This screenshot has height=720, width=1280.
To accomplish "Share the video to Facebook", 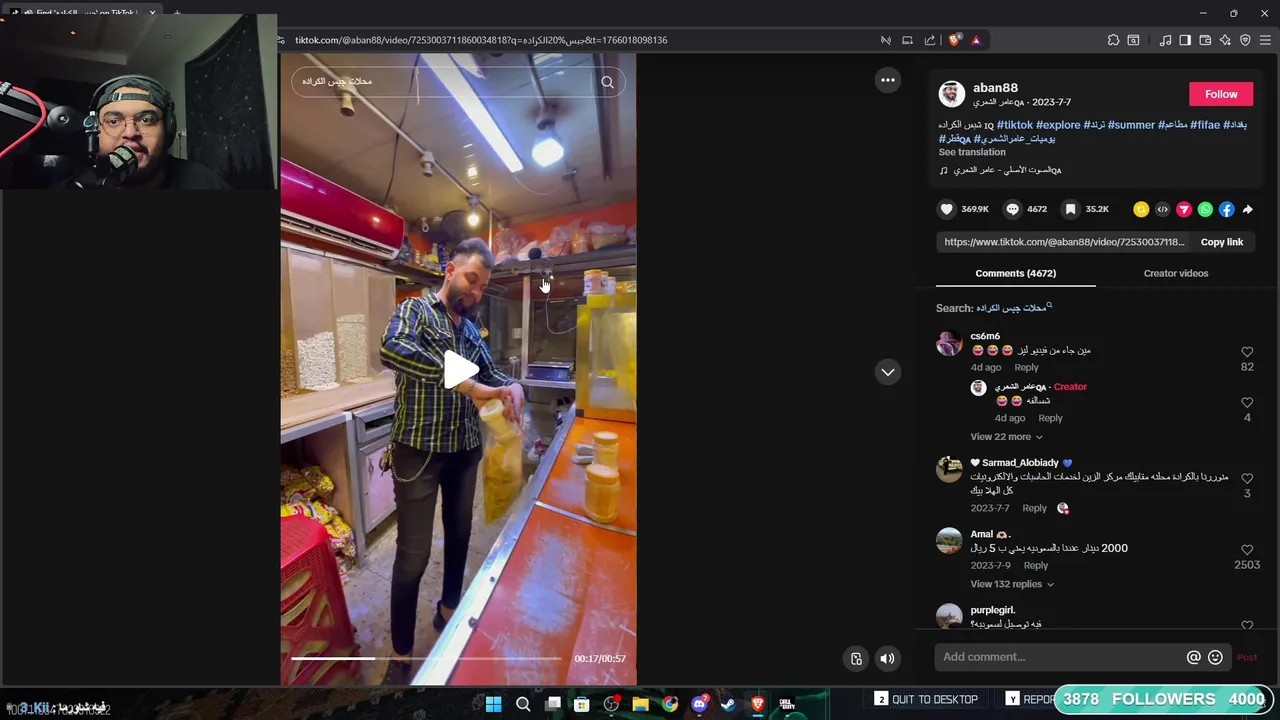I will tap(1226, 209).
